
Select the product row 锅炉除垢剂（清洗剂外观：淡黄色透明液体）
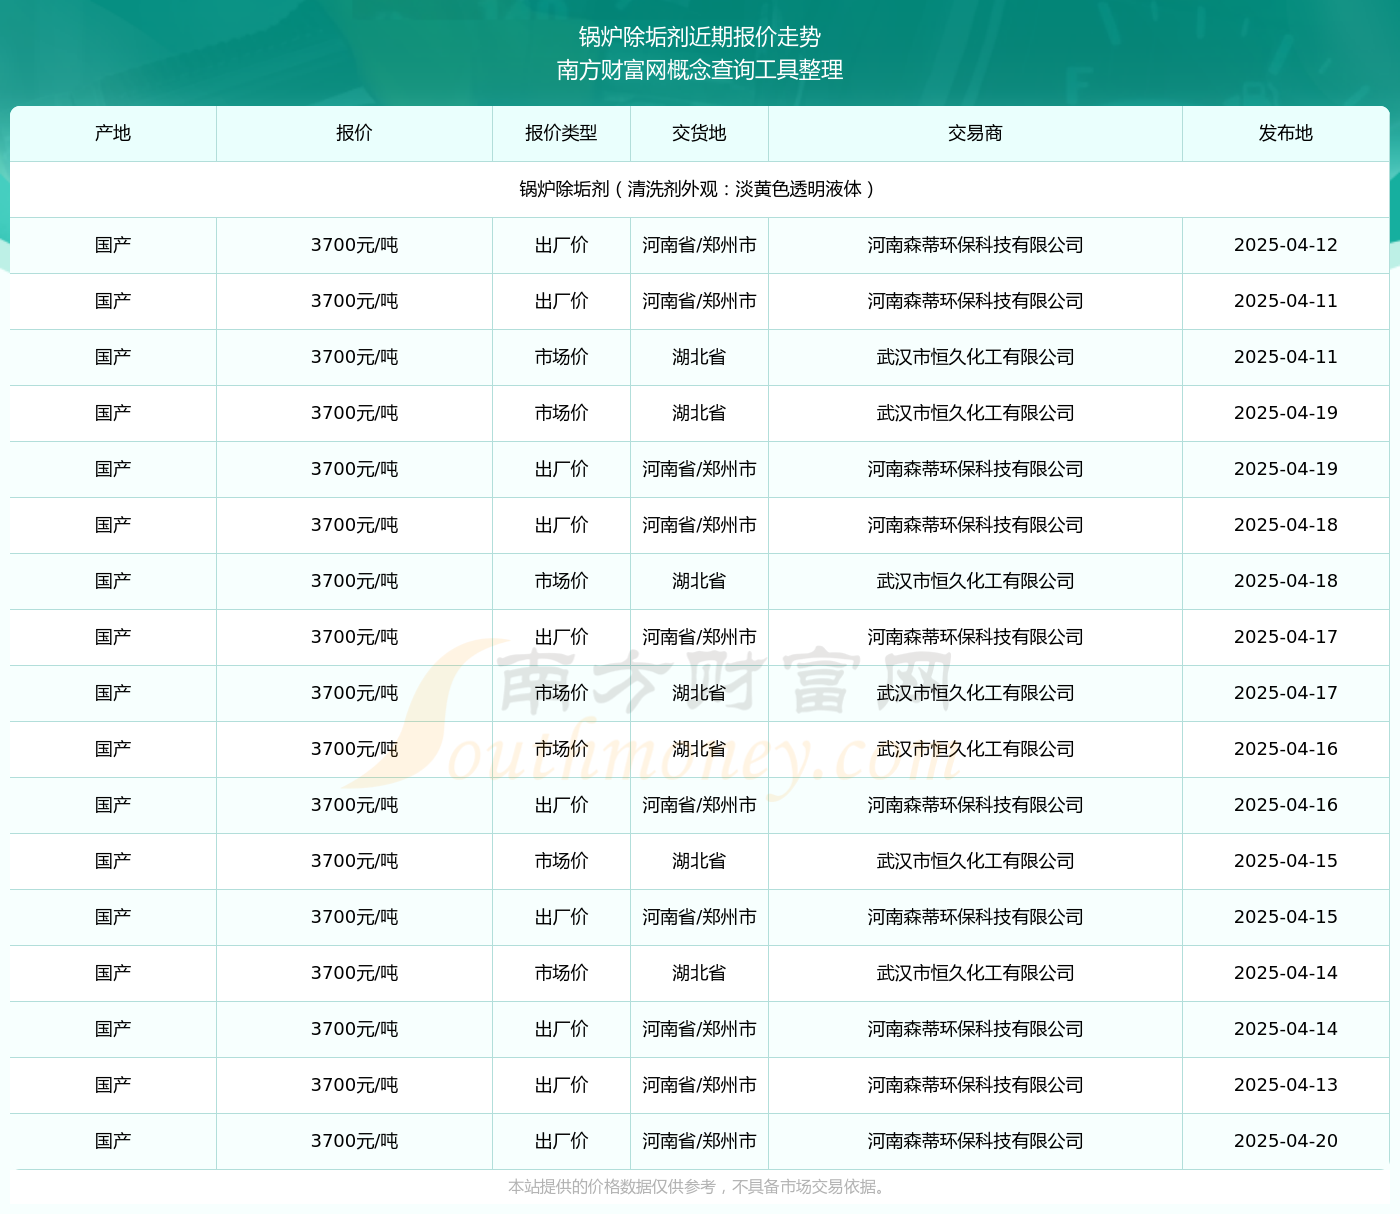coord(700,189)
